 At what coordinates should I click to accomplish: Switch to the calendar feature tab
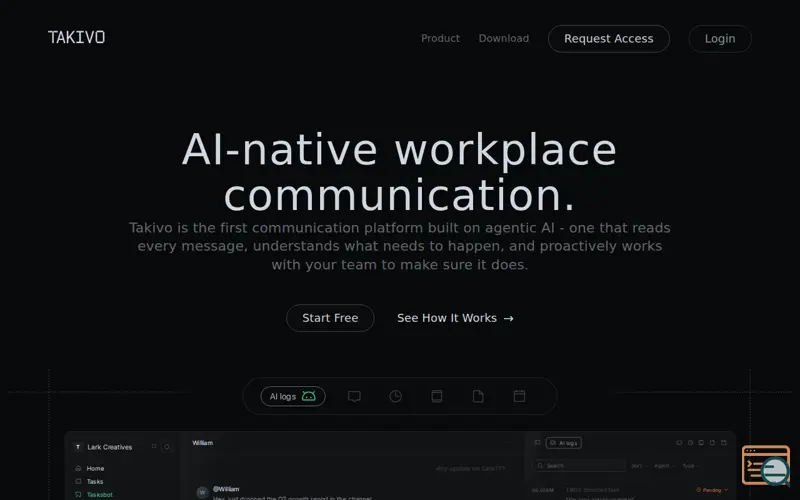coord(519,396)
